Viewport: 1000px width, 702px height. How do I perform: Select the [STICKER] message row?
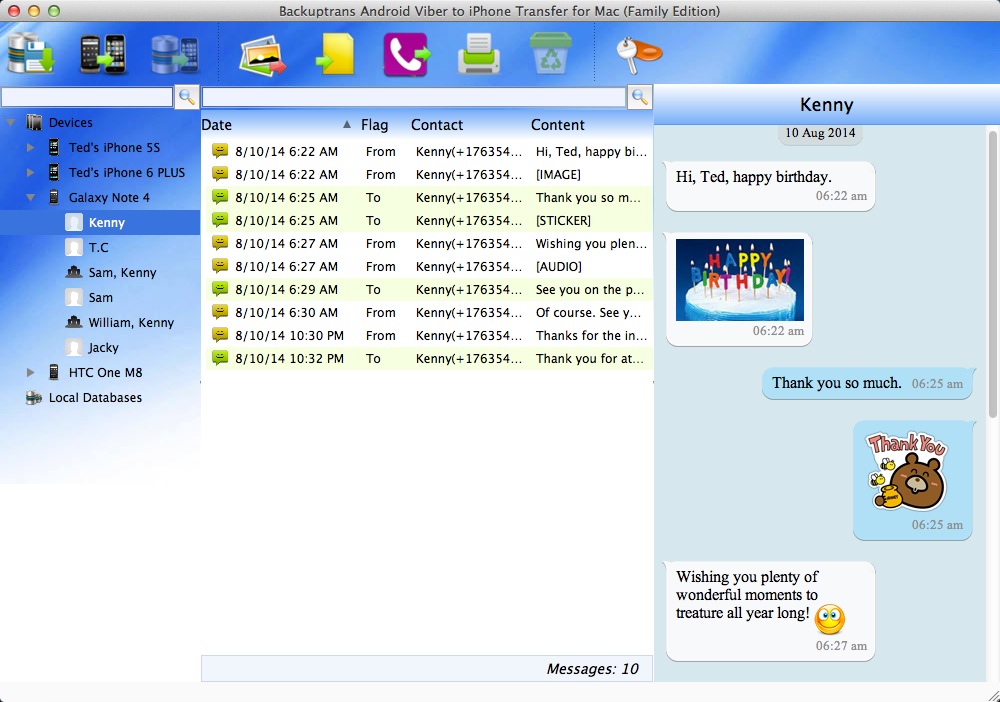click(x=429, y=221)
